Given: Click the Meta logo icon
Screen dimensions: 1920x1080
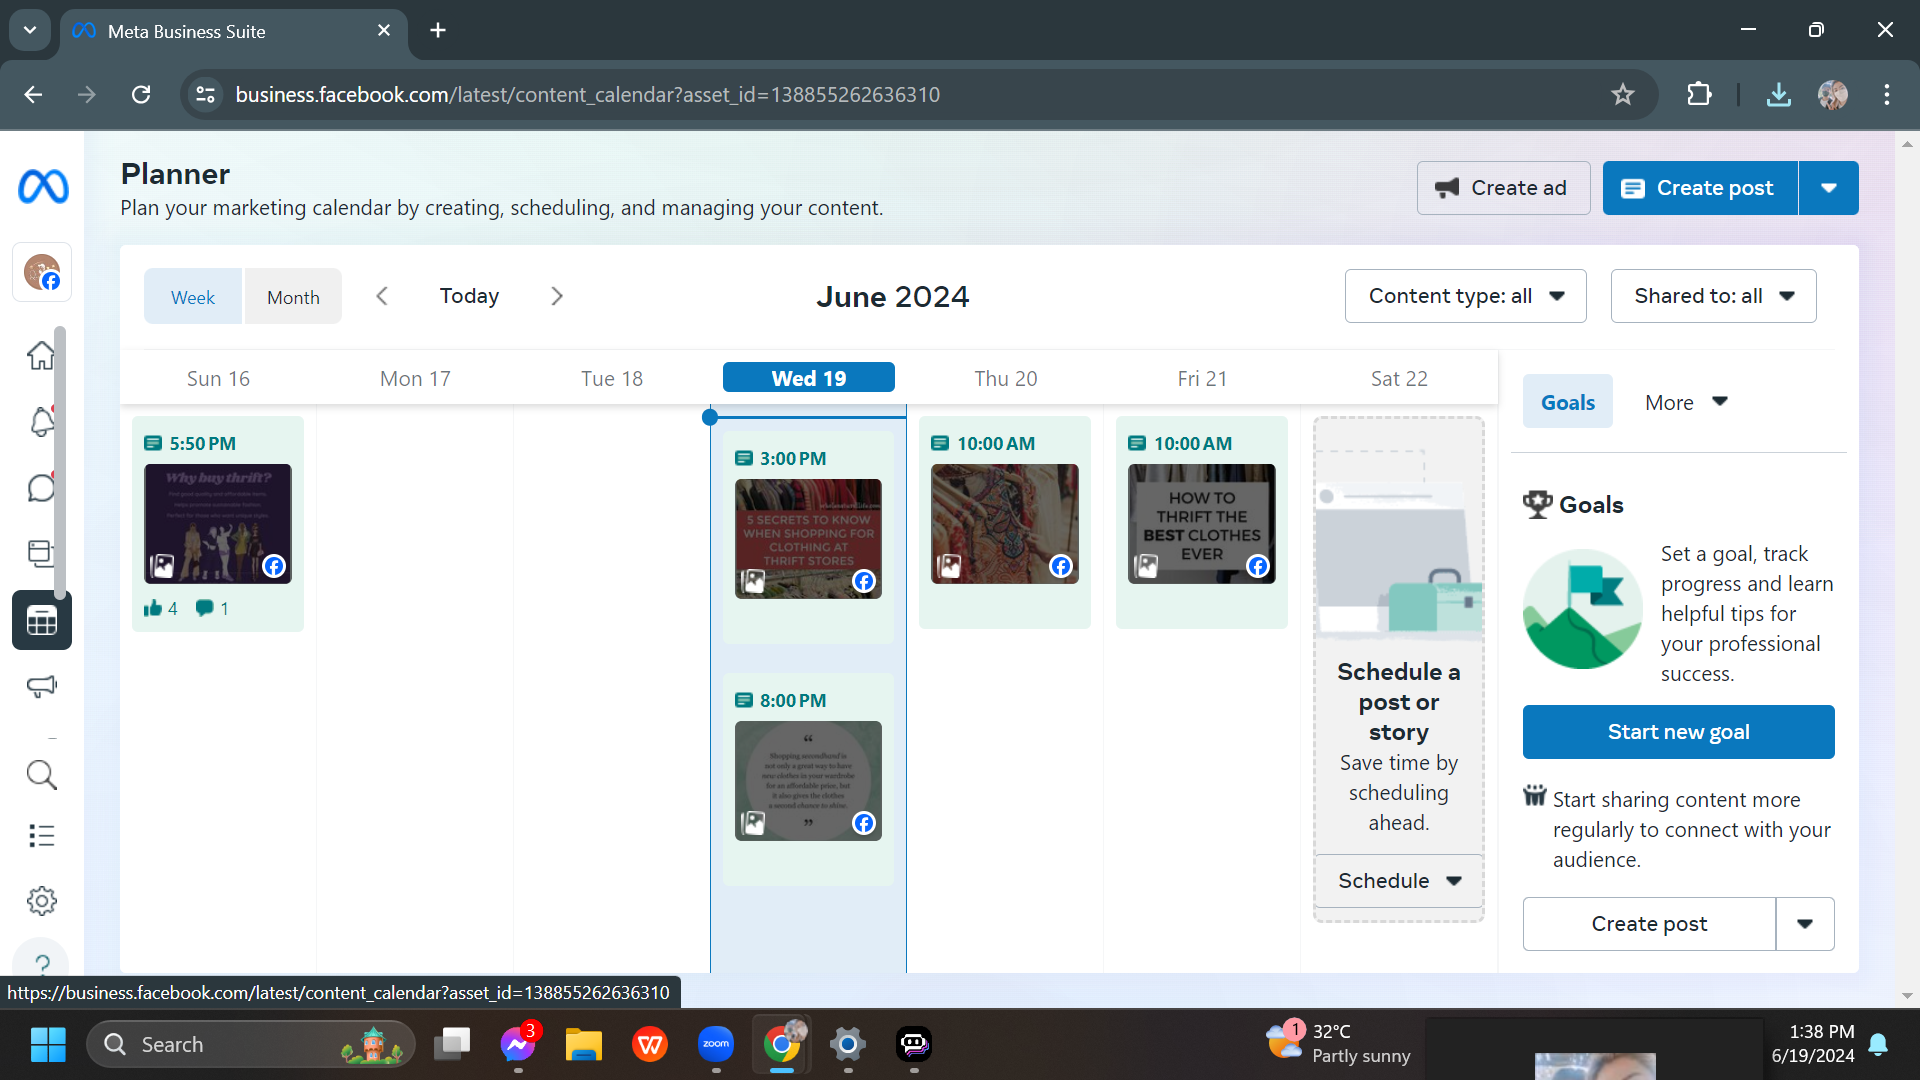Looking at the screenshot, I should tap(43, 187).
